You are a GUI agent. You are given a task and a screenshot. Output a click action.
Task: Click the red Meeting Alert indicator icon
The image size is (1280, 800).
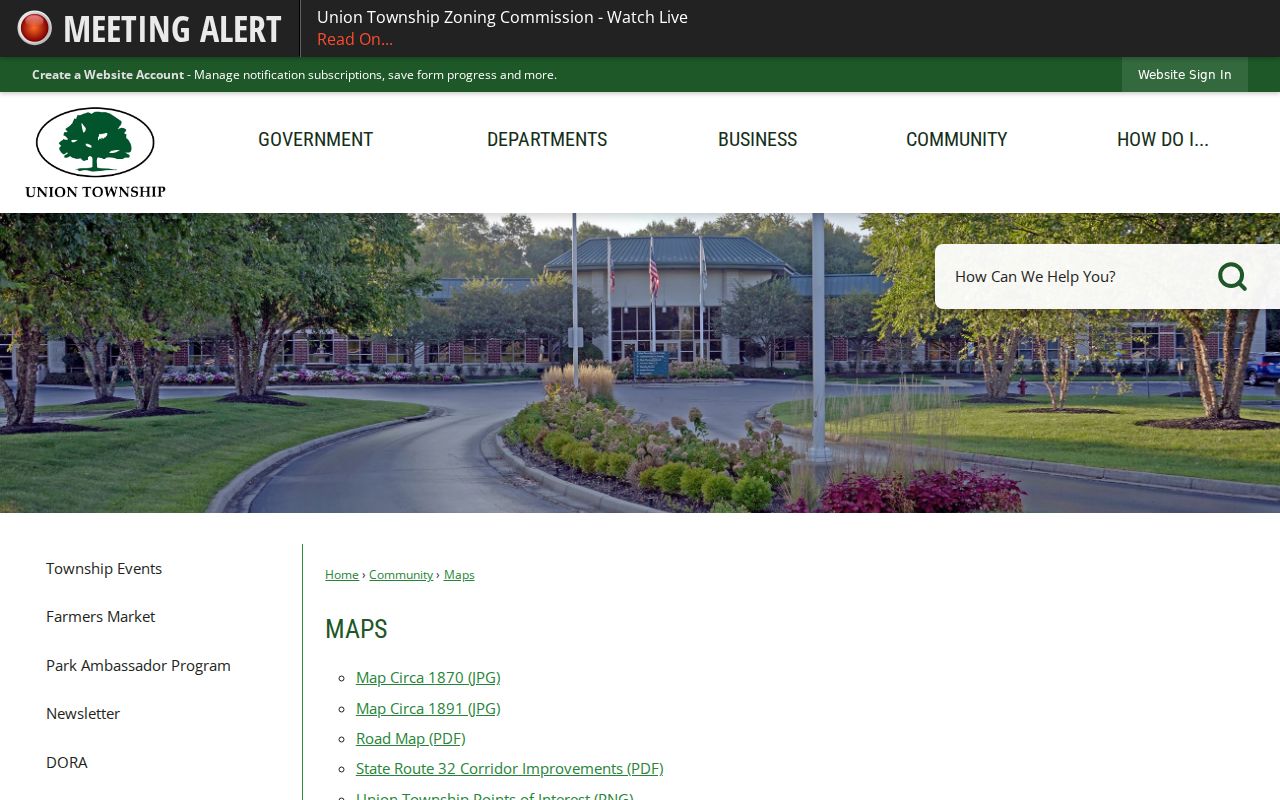(x=34, y=28)
